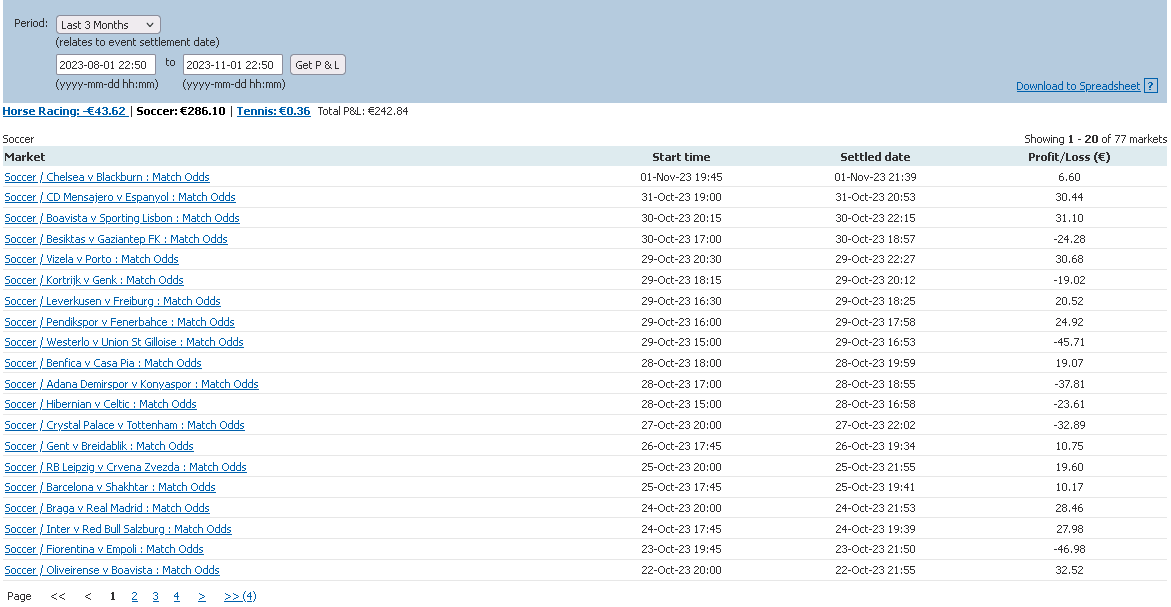Screen dimensions: 1171x607
Task: Click the -45.71 loss value
Action: (1069, 342)
